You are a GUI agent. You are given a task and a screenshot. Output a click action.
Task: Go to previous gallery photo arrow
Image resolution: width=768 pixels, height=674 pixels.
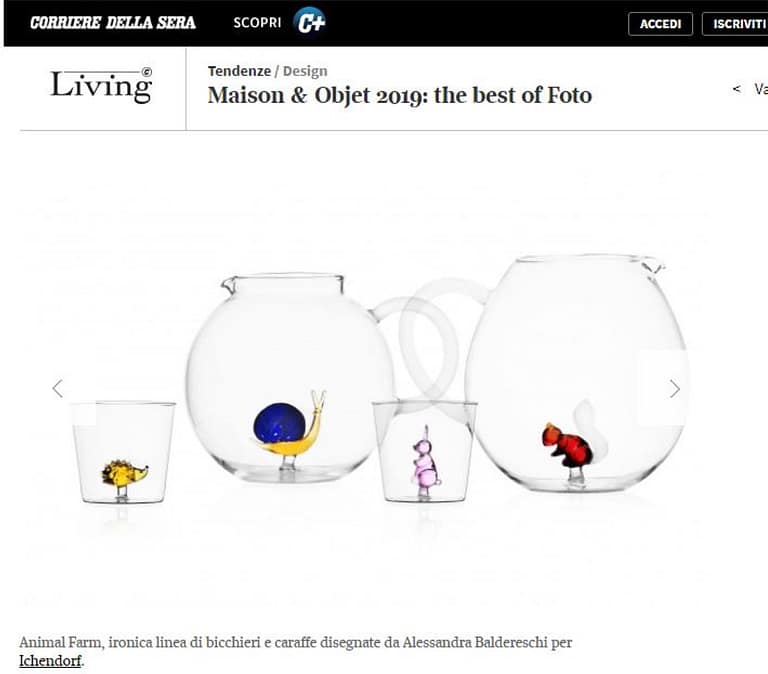(58, 388)
